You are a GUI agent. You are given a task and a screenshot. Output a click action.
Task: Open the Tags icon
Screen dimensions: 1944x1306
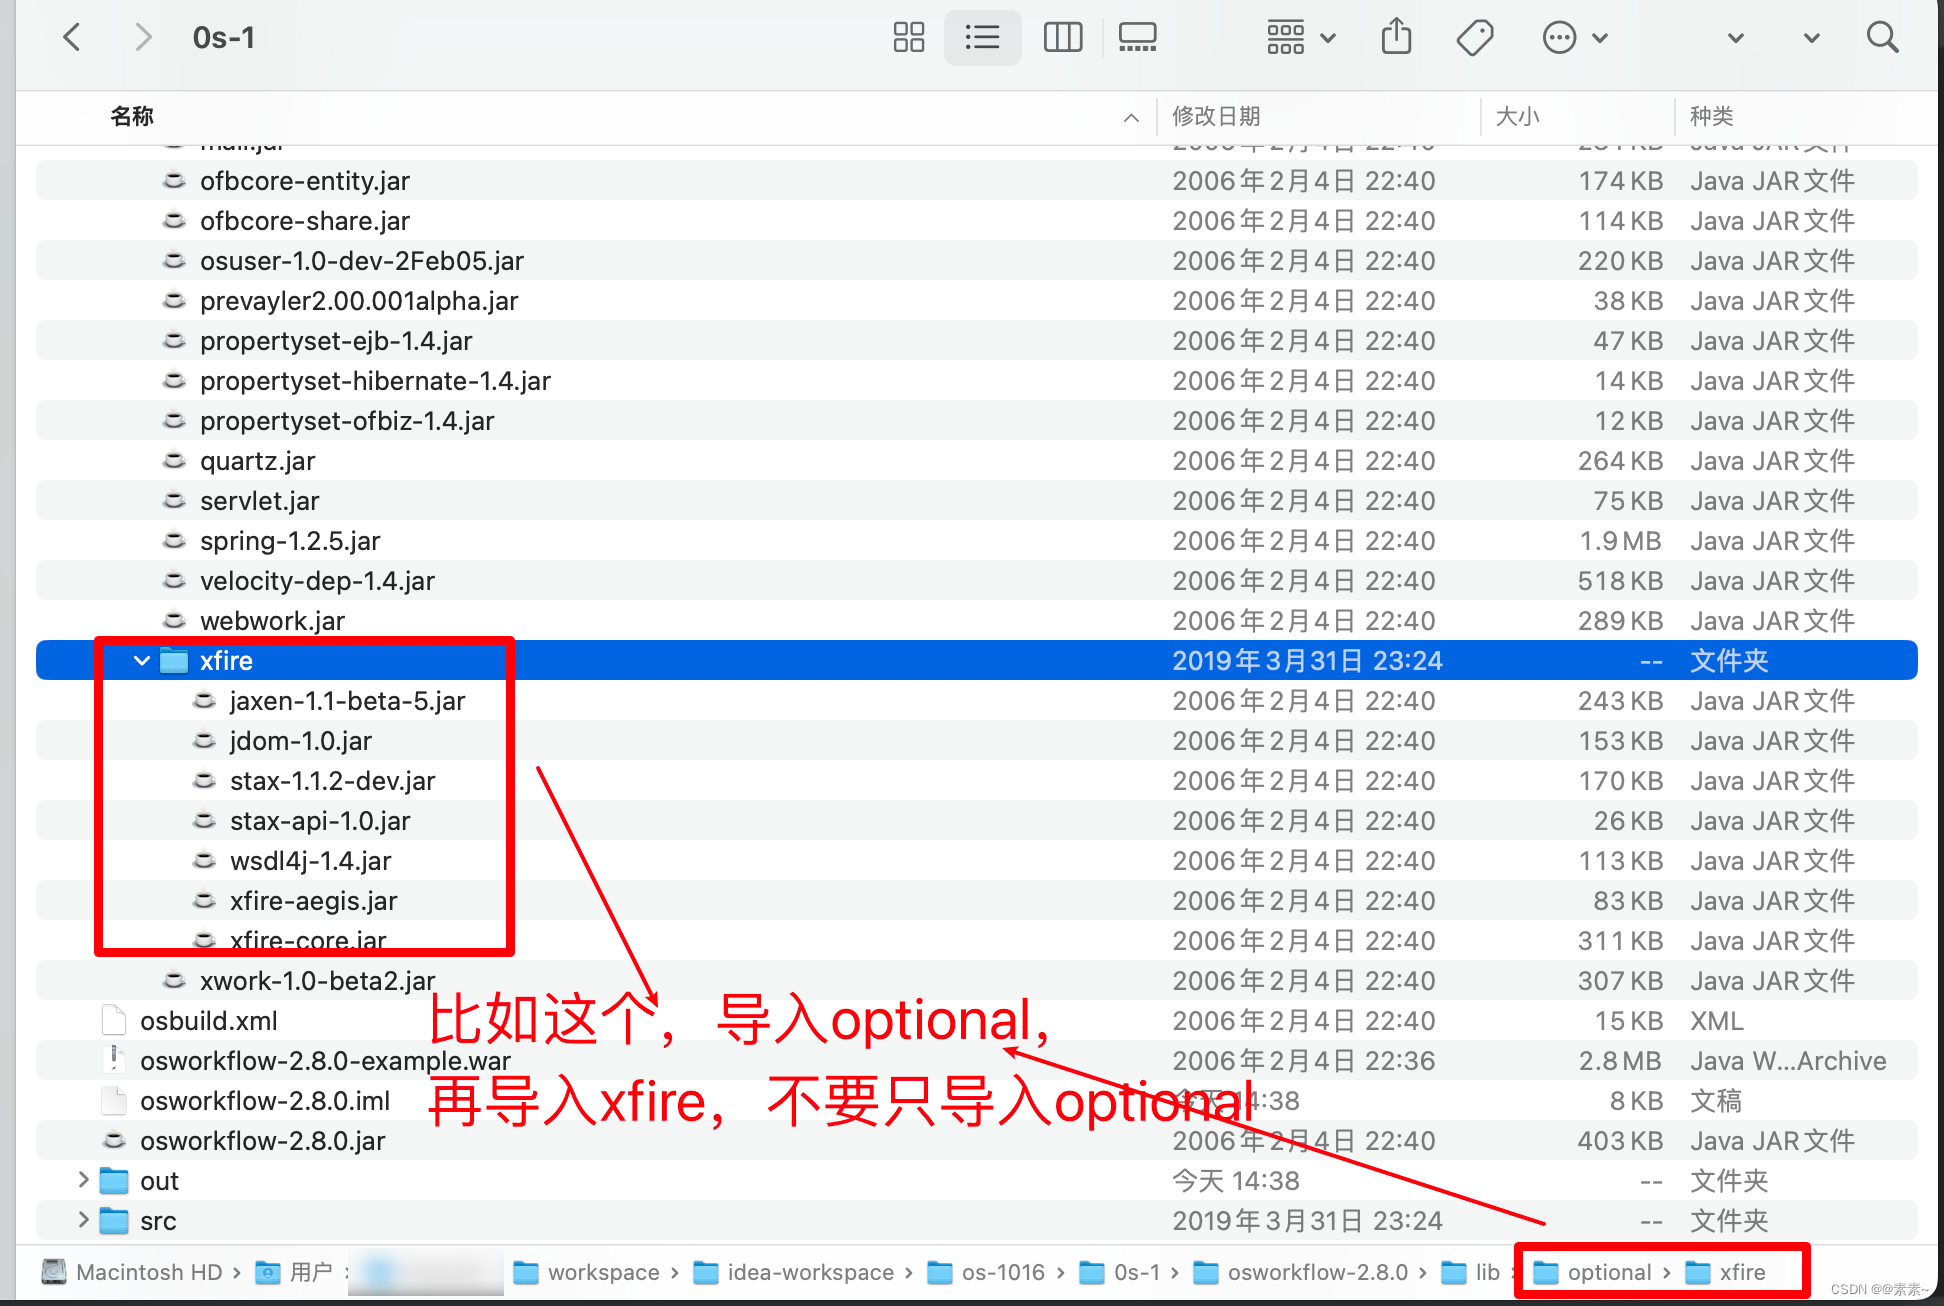(1473, 37)
